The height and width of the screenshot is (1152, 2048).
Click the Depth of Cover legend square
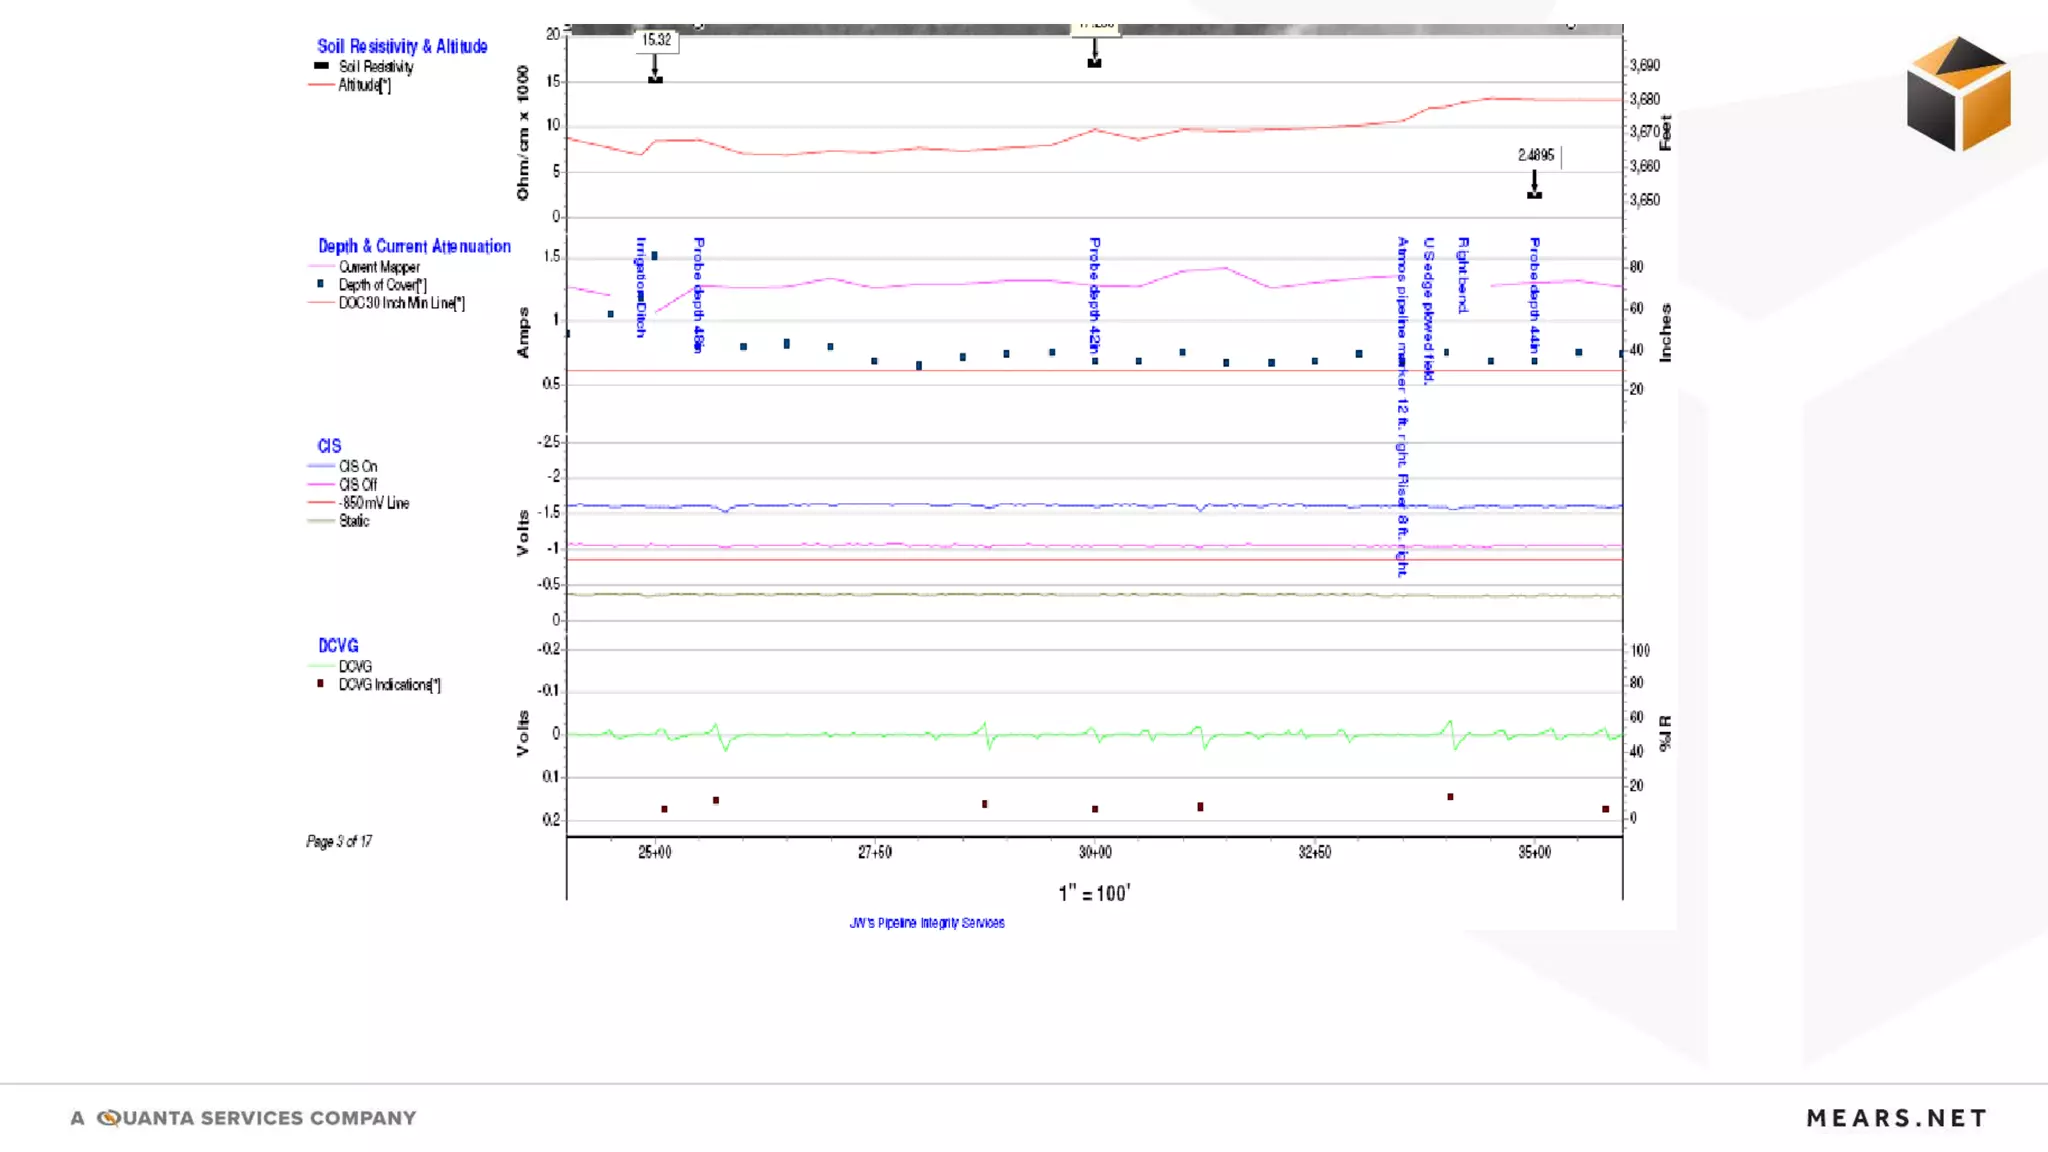tap(321, 284)
